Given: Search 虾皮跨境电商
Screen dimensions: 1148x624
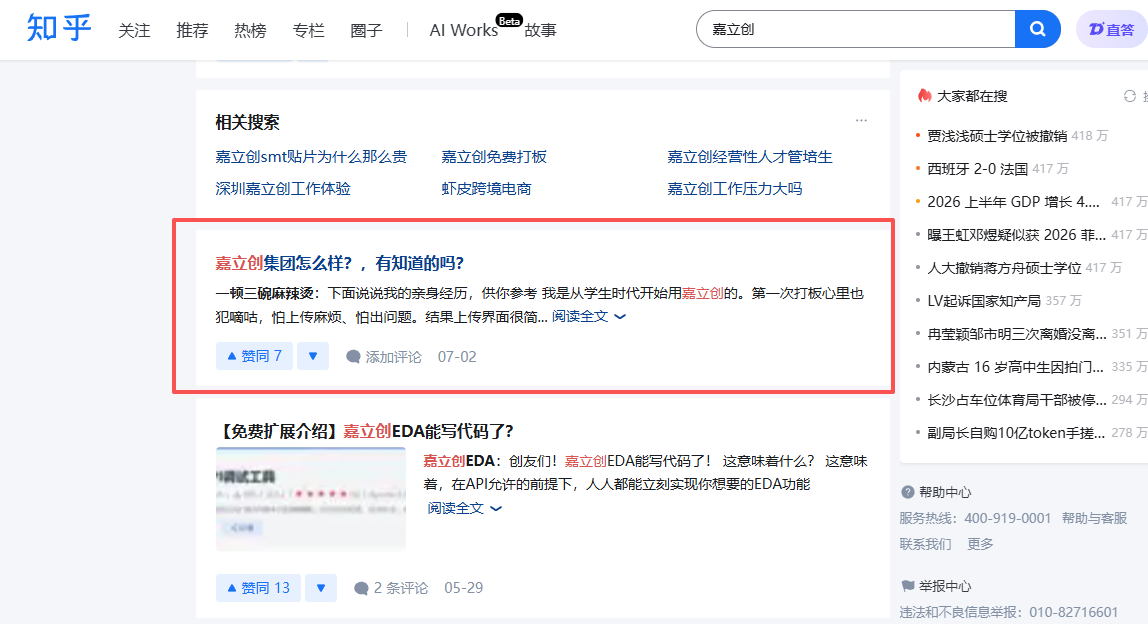Looking at the screenshot, I should (486, 189).
